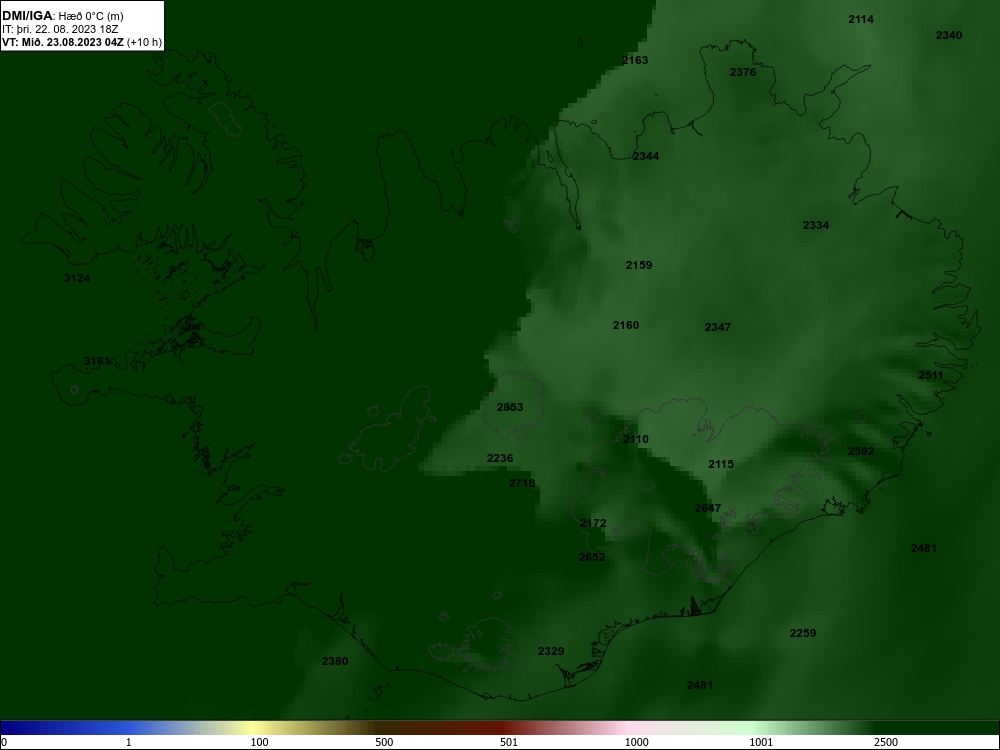The width and height of the screenshot is (1000, 750).
Task: Select the 2853 value on the glacier
Action: coord(510,408)
